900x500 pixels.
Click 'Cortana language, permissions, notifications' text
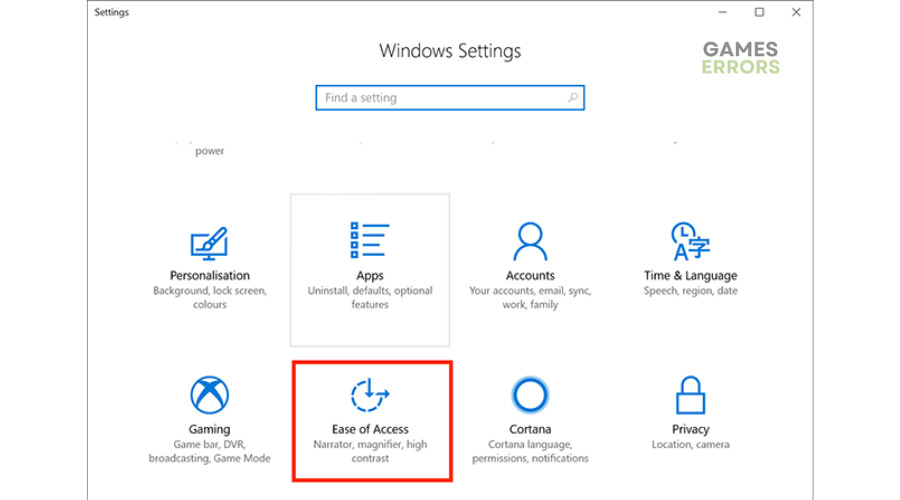point(530,451)
